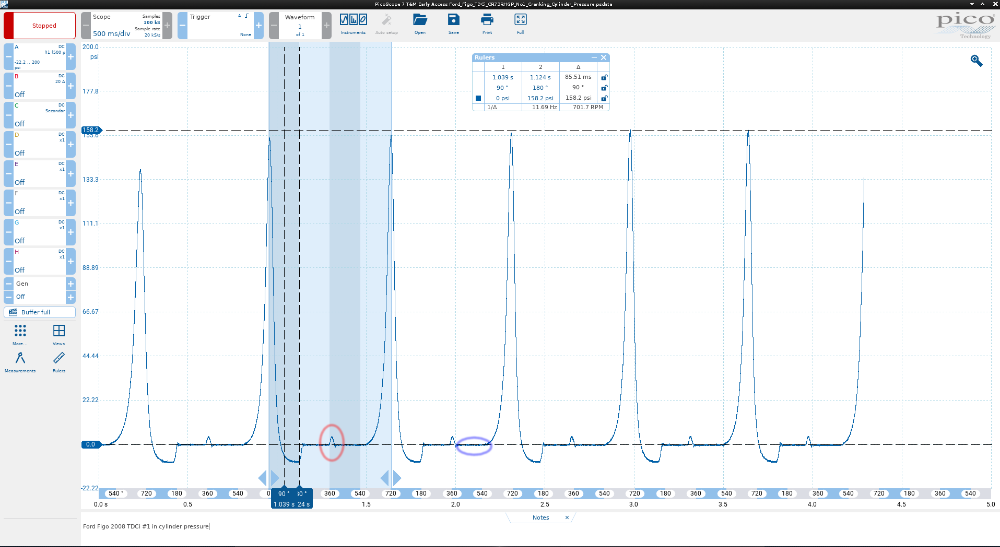1000x547 pixels.
Task: Select the Notes tab at the bottom
Action: (x=541, y=517)
